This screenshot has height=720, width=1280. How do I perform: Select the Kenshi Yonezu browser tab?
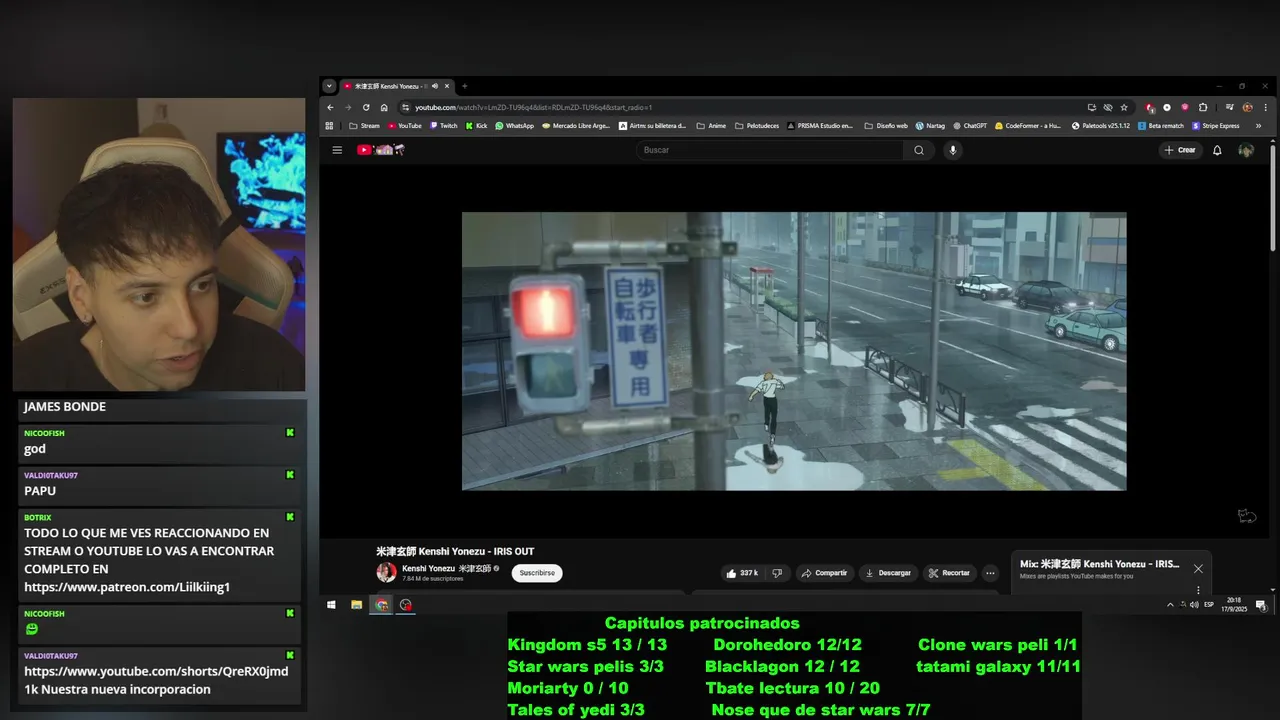[x=397, y=86]
